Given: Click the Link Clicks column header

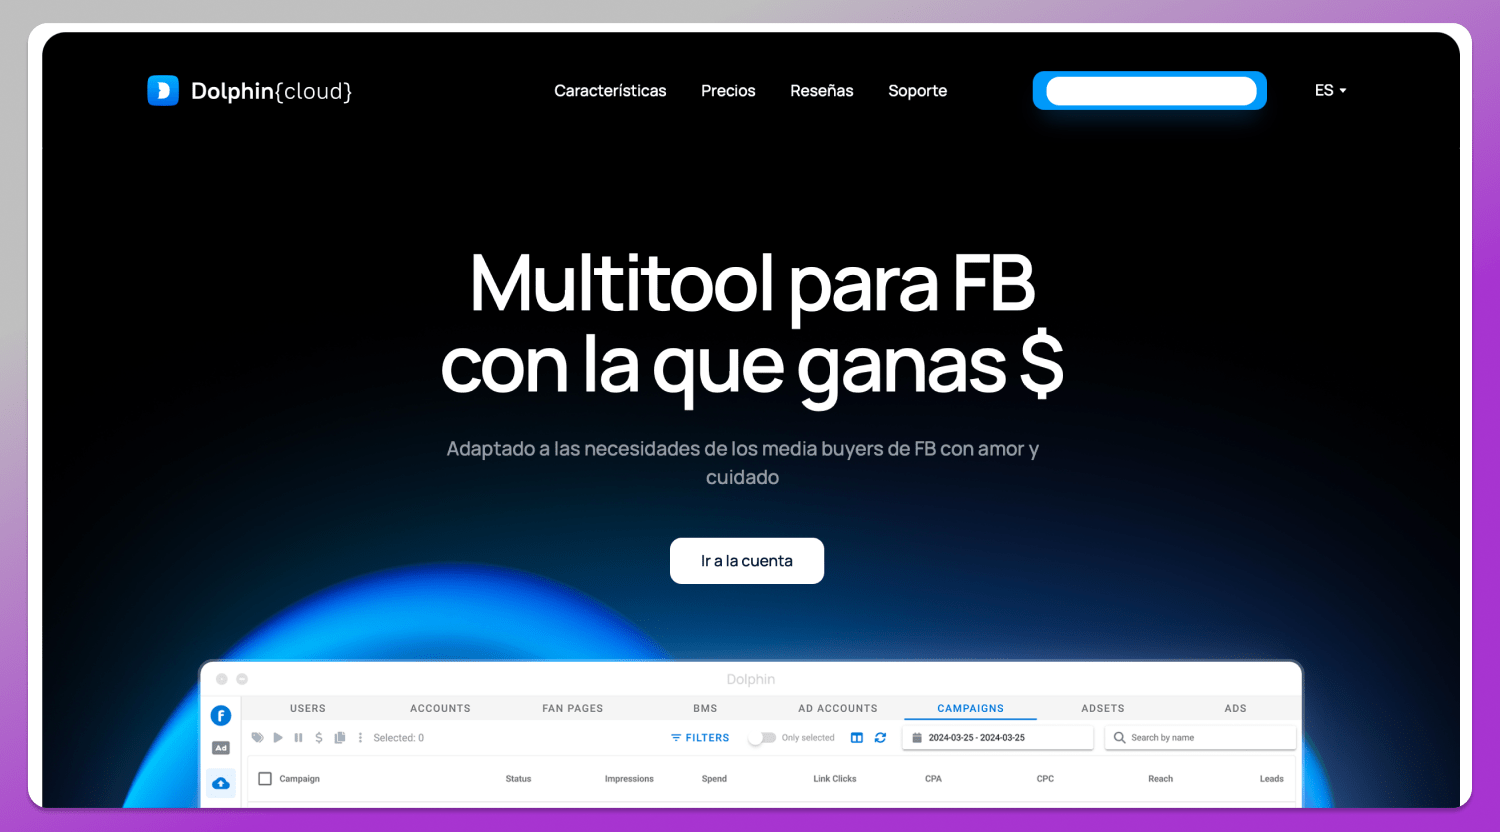Looking at the screenshot, I should point(835,779).
